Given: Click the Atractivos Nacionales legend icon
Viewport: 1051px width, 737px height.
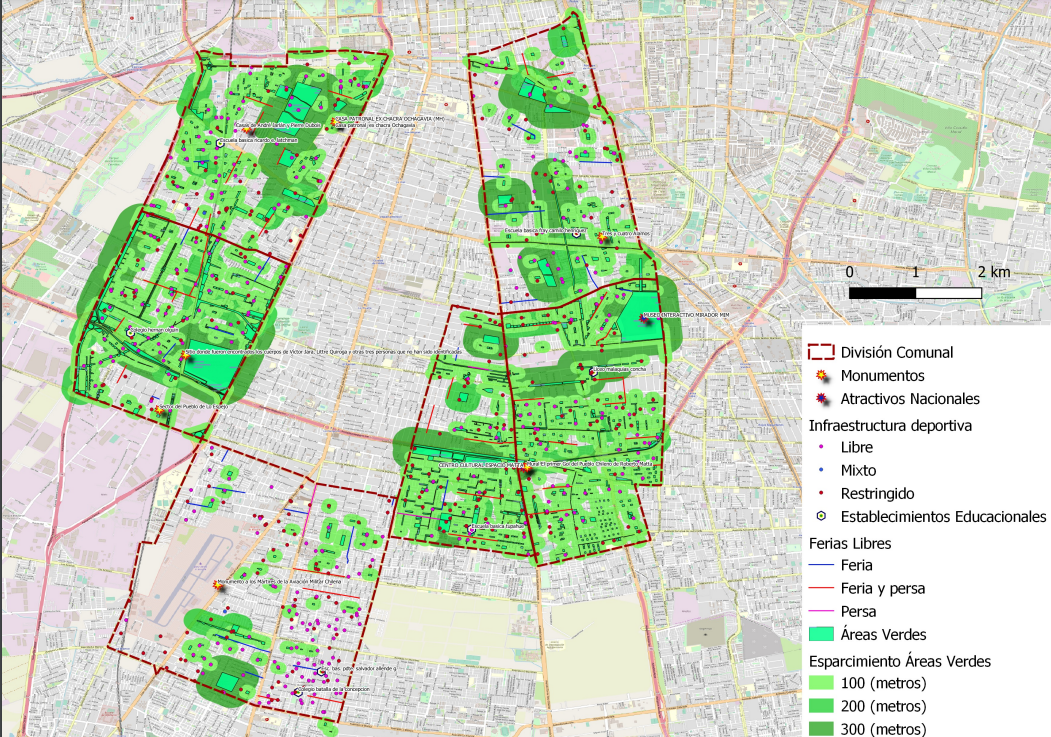Looking at the screenshot, I should coord(822,398).
